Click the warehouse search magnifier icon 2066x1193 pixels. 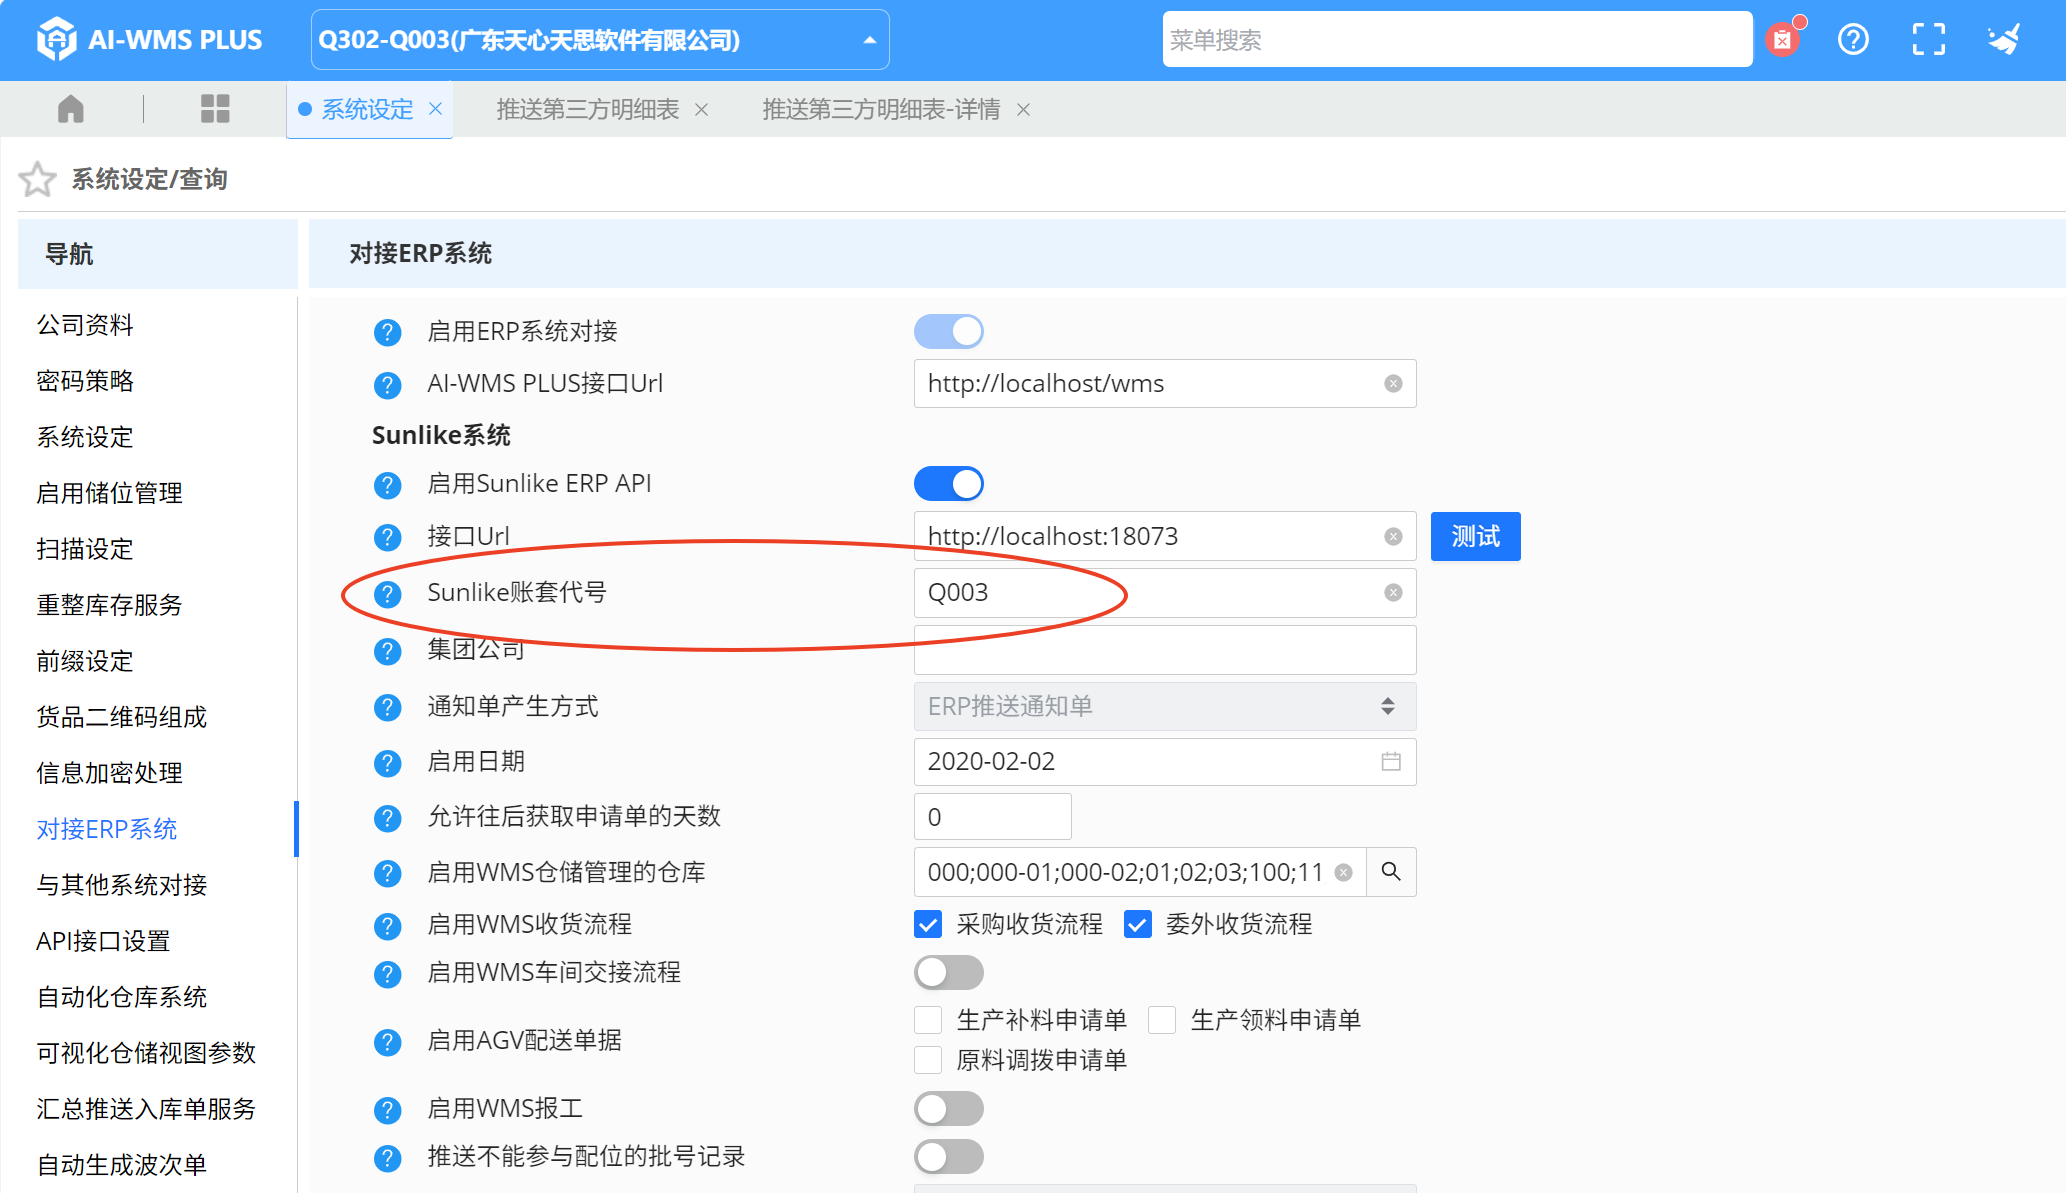tap(1391, 872)
